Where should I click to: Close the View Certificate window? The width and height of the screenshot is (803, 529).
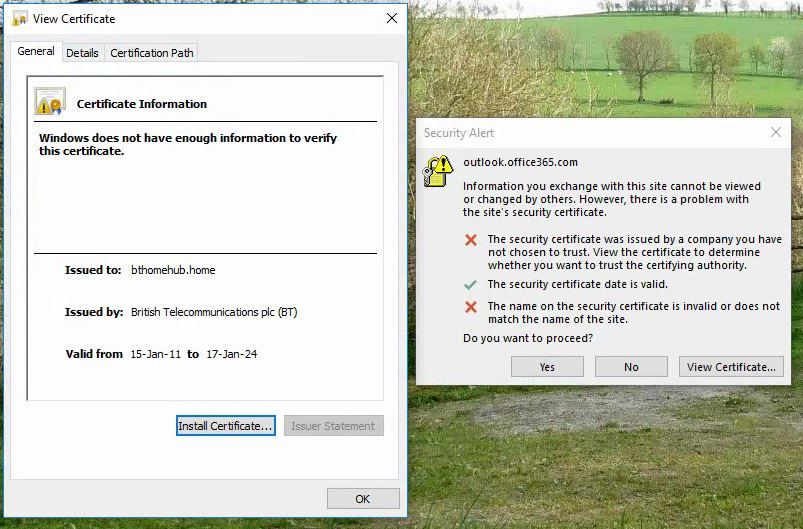pyautogui.click(x=392, y=18)
